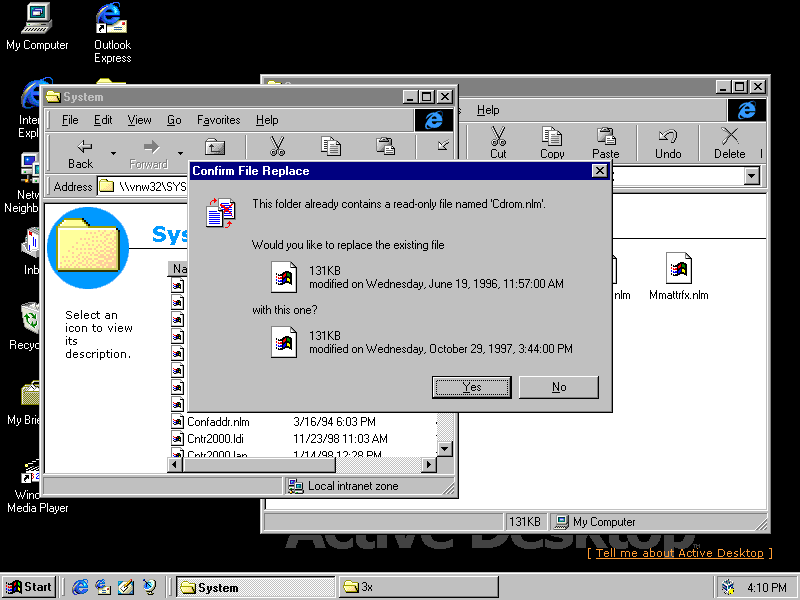Open the Start menu
This screenshot has width=800, height=600.
coord(29,587)
